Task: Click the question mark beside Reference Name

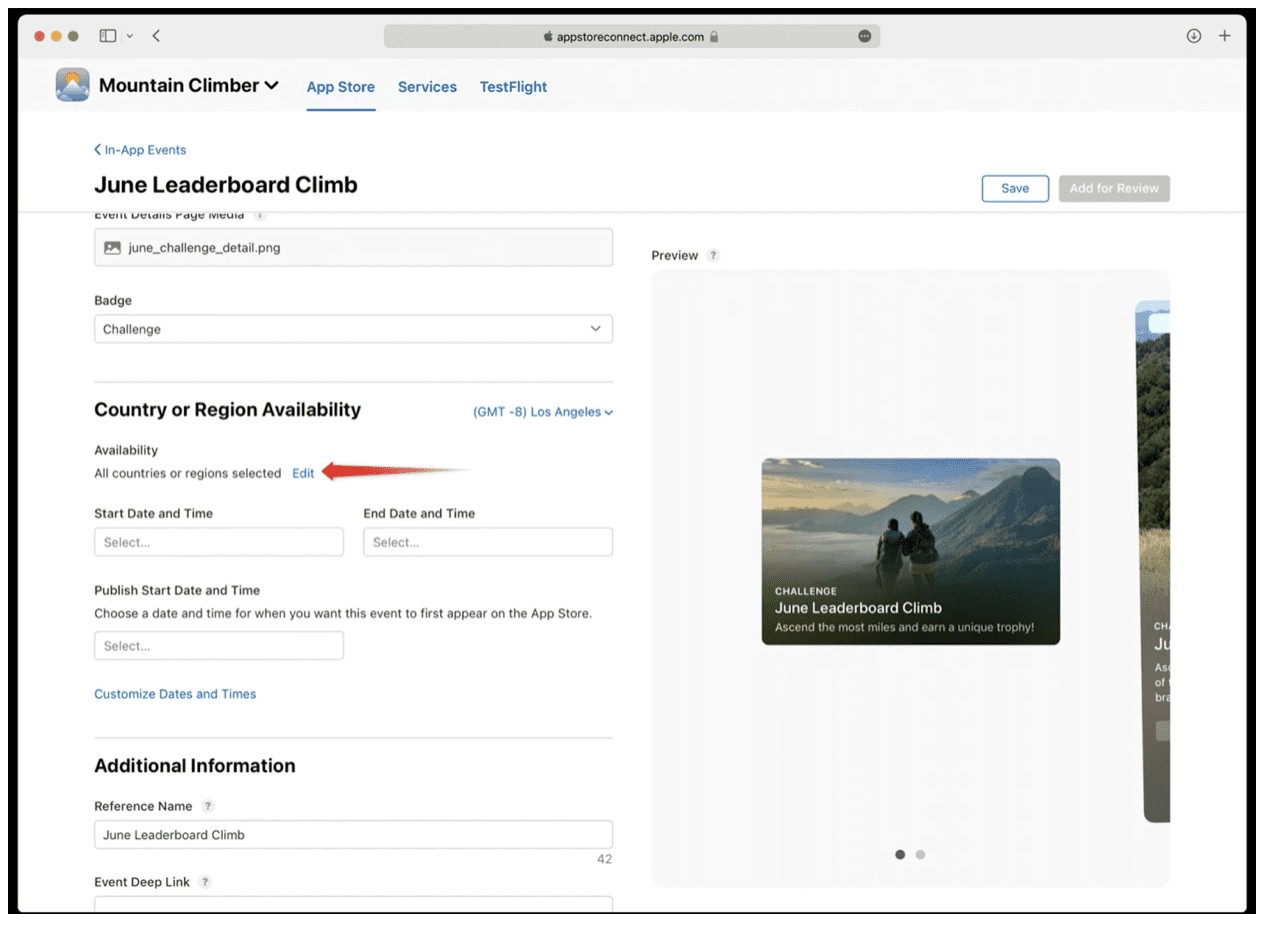Action: [x=206, y=806]
